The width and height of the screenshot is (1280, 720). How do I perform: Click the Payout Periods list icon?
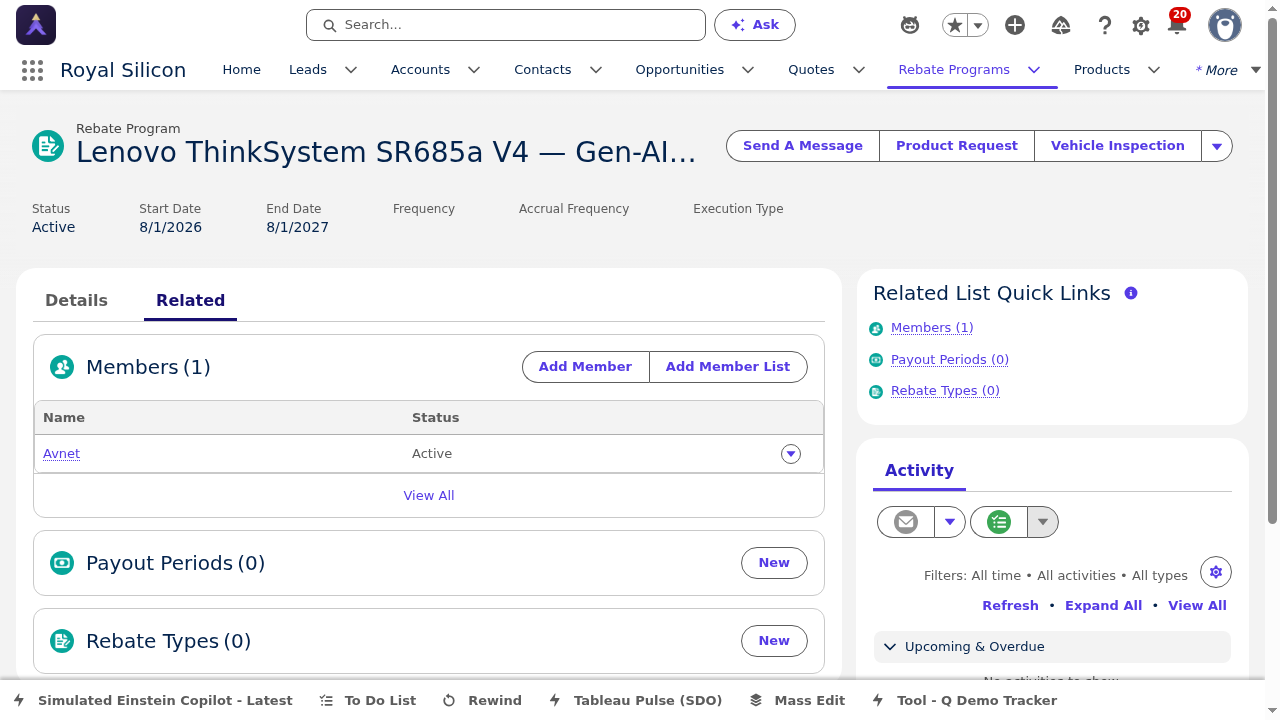pos(62,563)
